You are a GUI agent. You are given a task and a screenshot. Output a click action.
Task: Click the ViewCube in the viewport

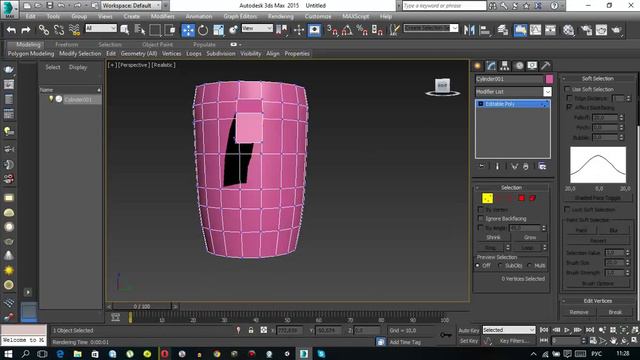click(442, 87)
